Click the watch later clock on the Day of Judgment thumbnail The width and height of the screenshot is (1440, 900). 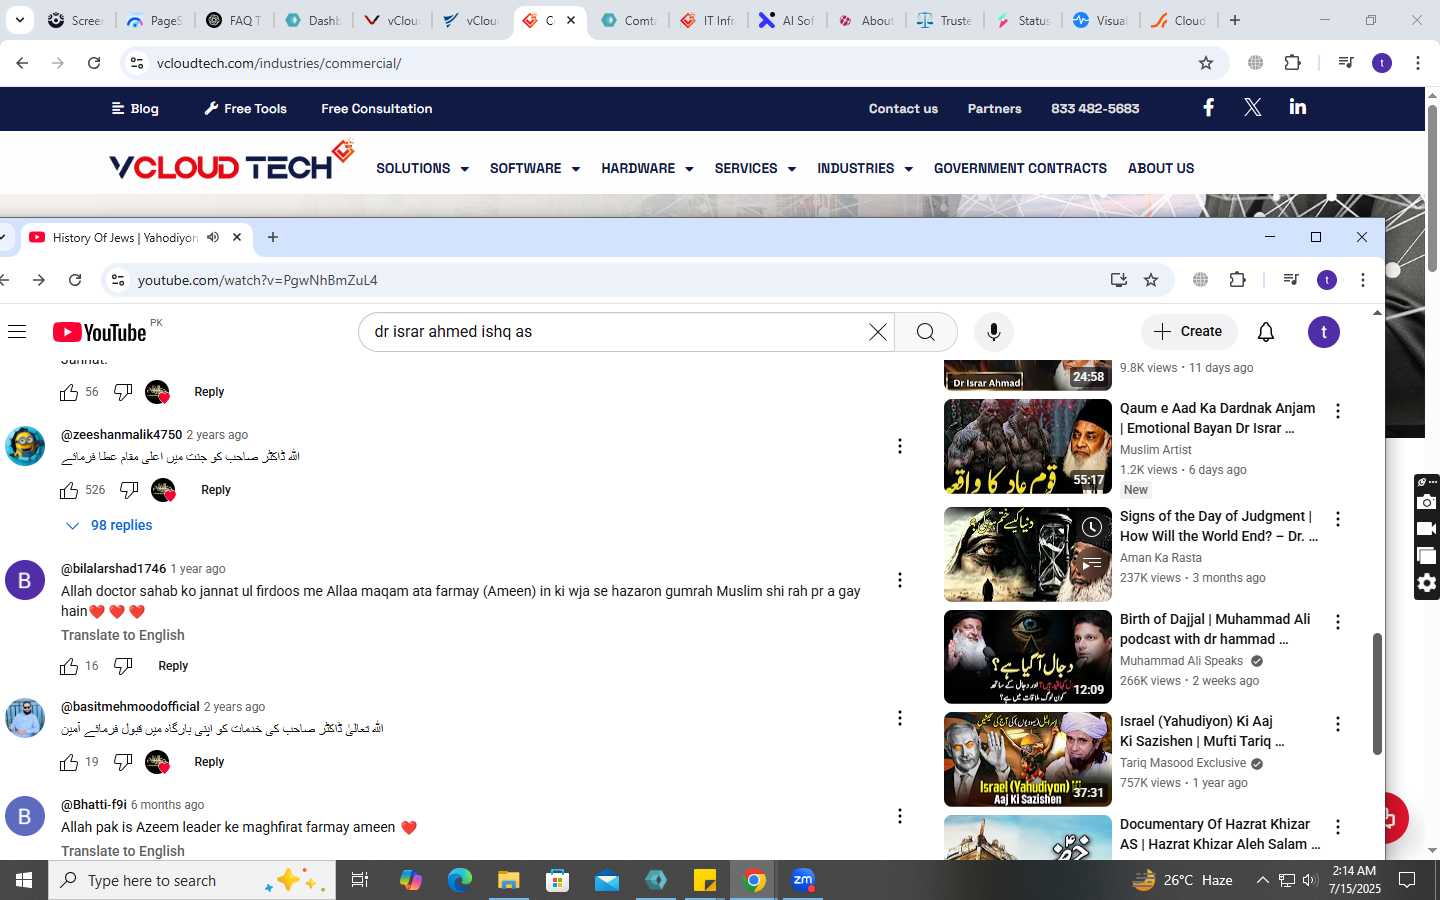pyautogui.click(x=1092, y=527)
